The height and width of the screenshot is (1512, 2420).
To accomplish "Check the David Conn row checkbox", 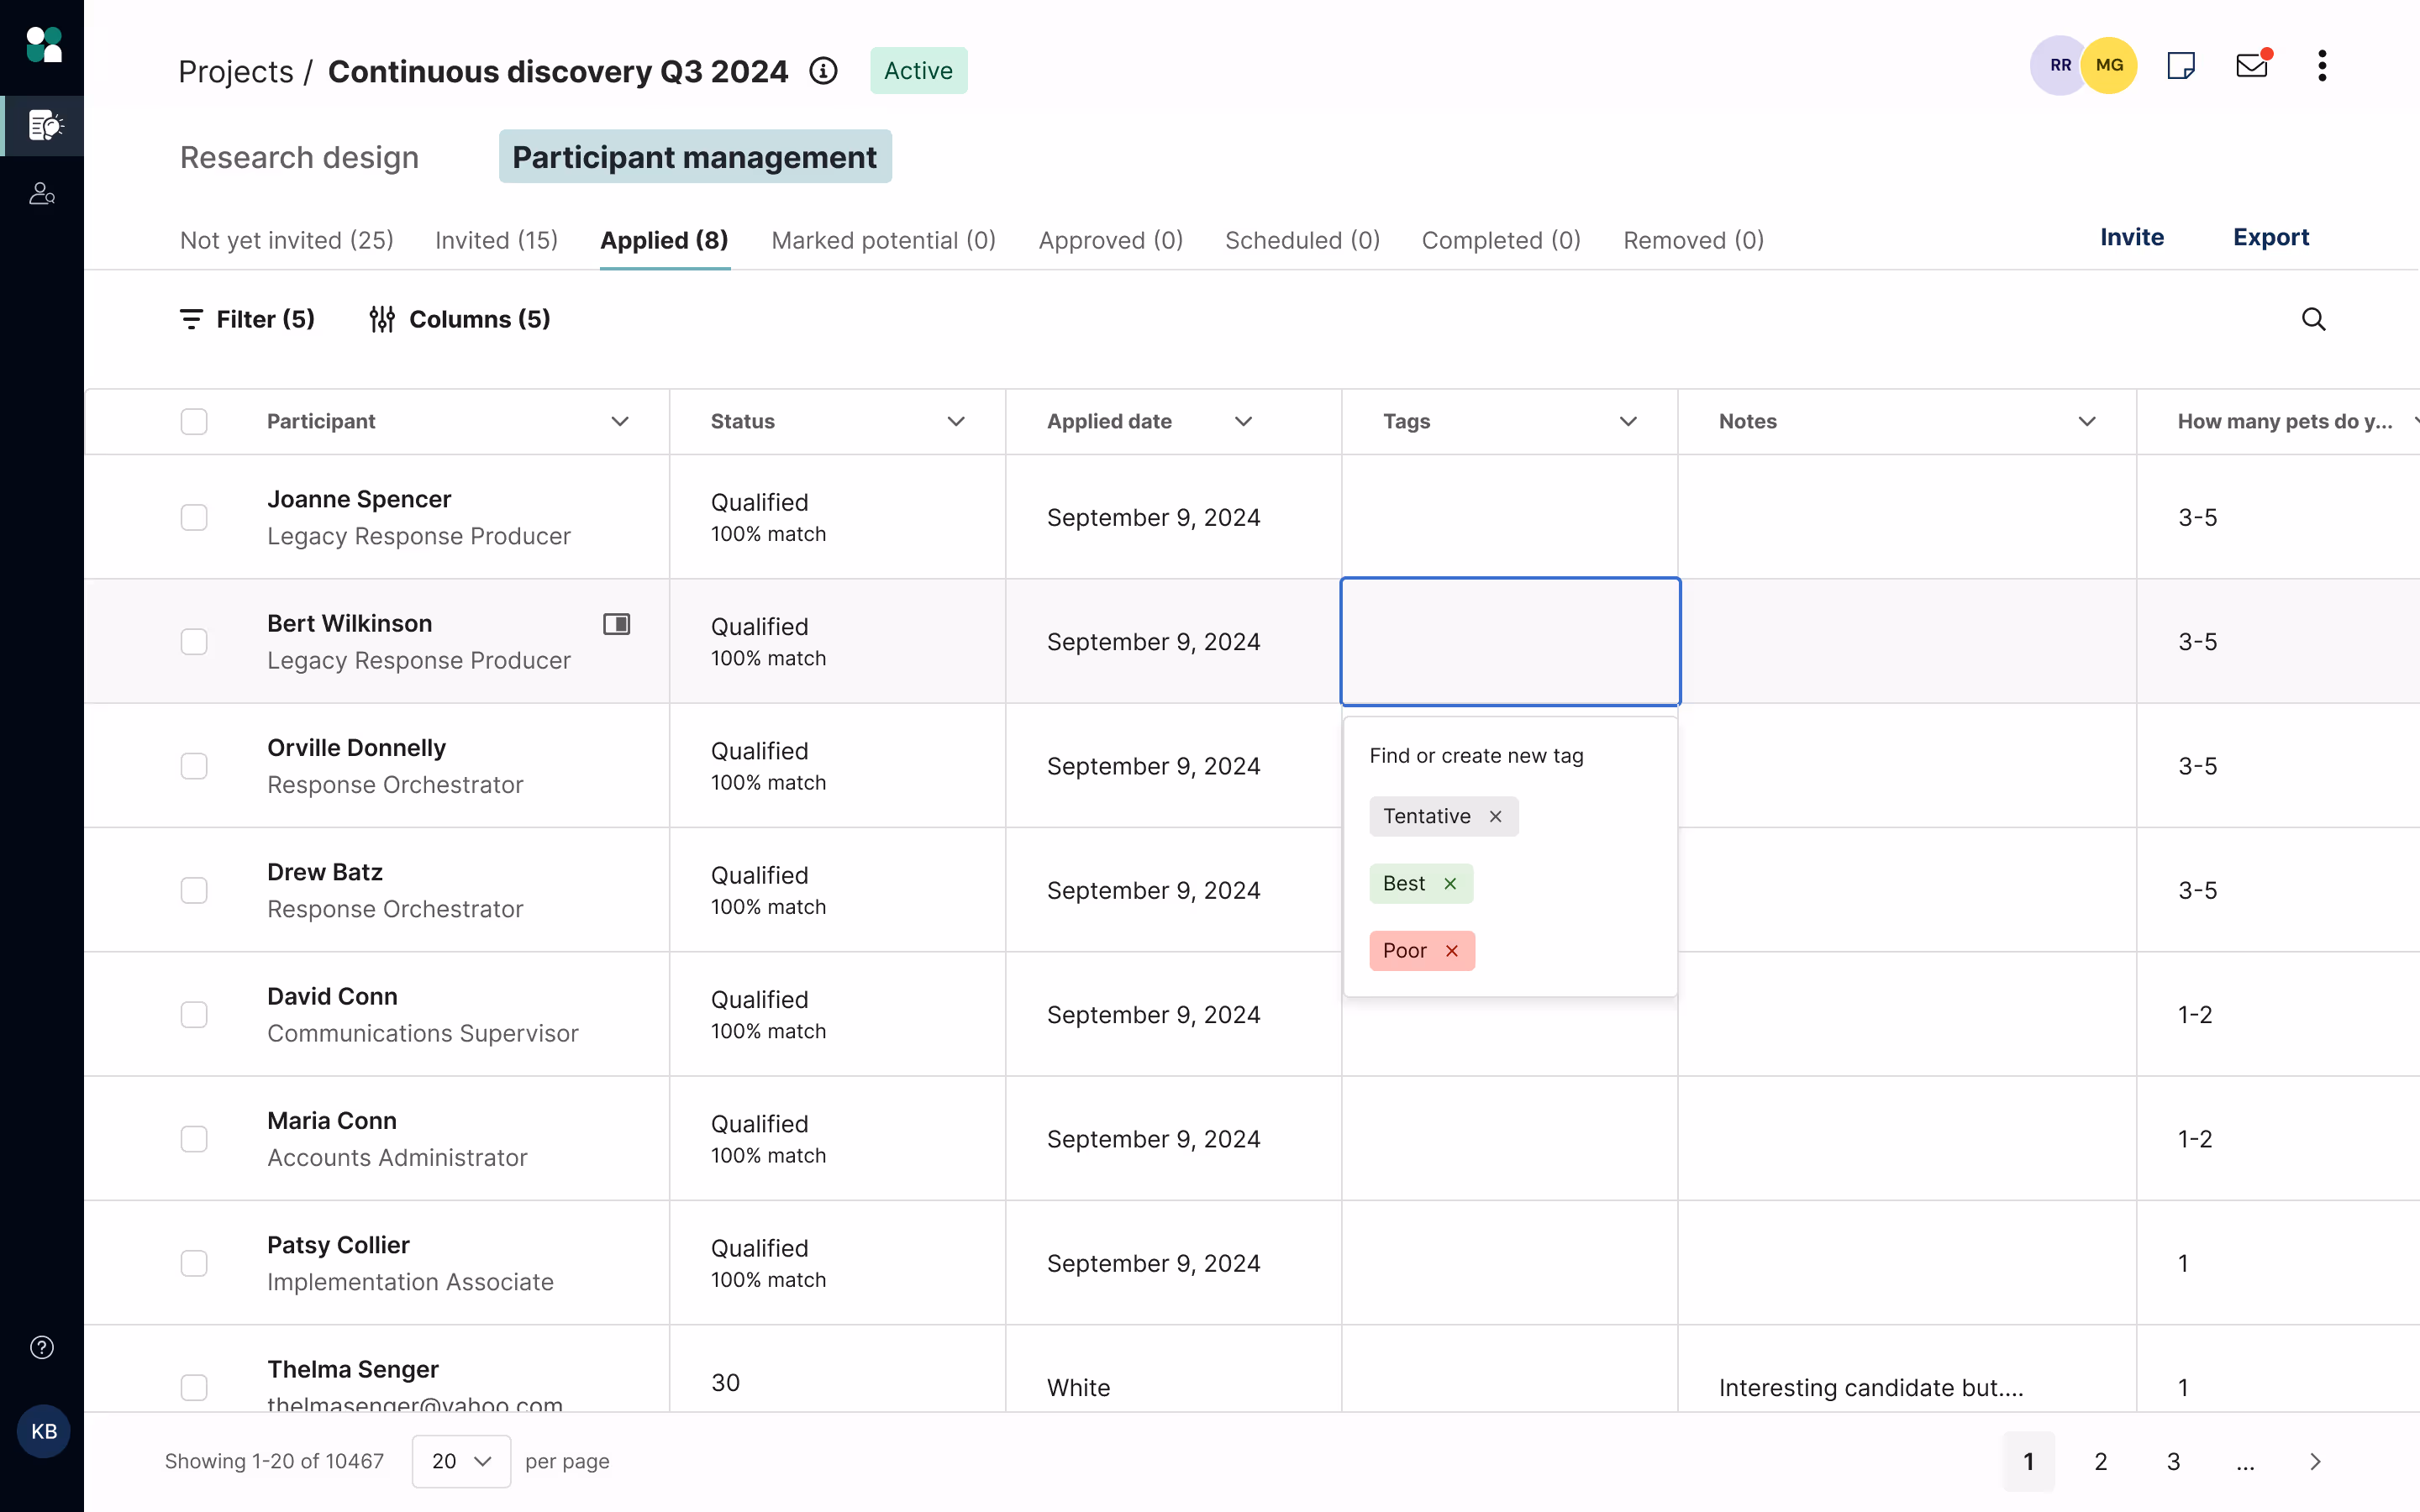I will 194,1014.
